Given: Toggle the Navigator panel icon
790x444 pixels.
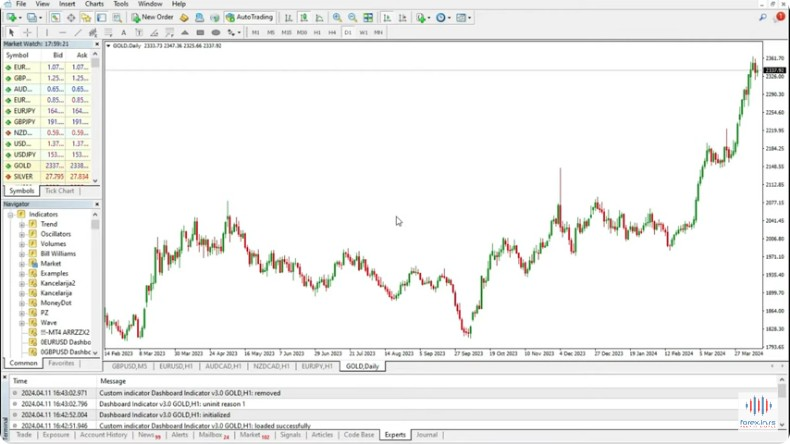Looking at the screenshot, I should (x=86, y=18).
